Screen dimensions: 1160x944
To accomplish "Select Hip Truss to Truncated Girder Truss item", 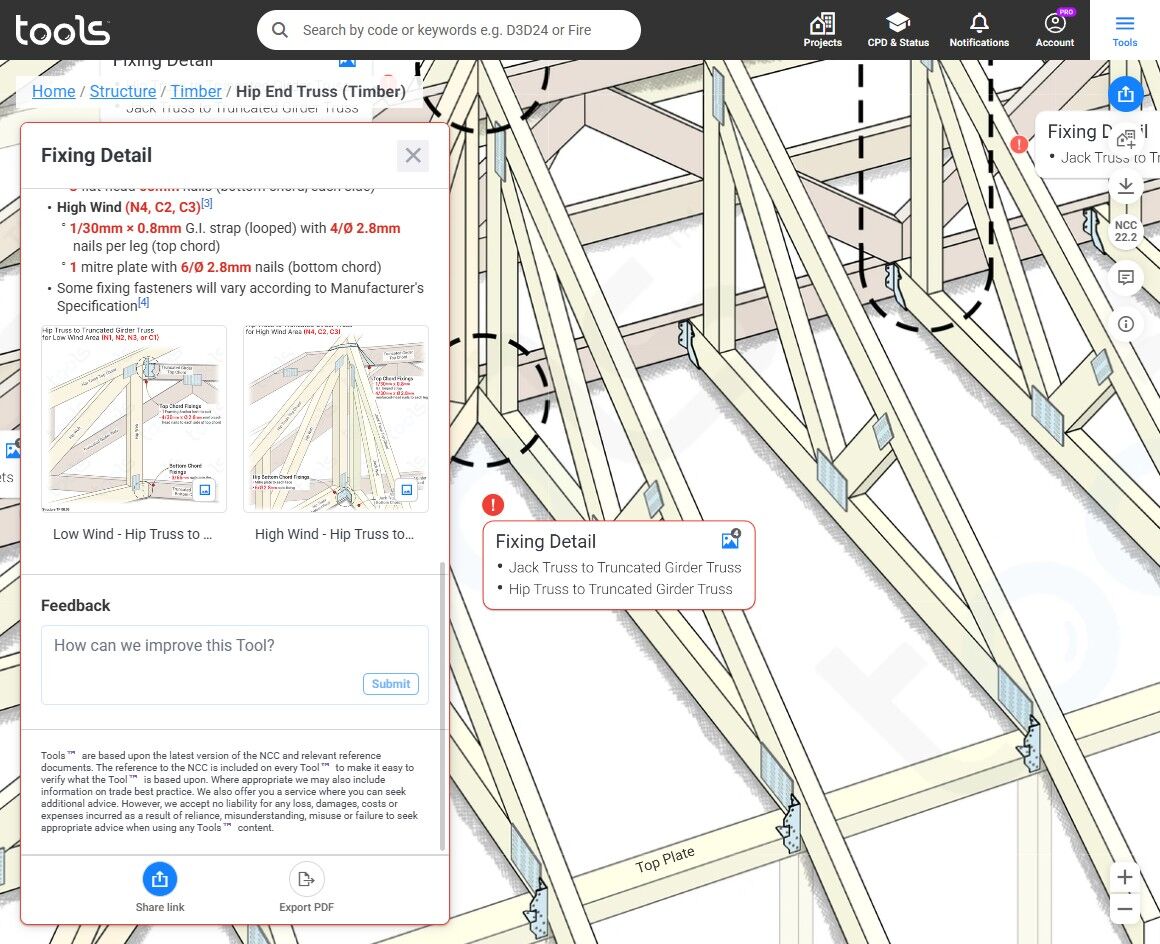I will pyautogui.click(x=620, y=589).
